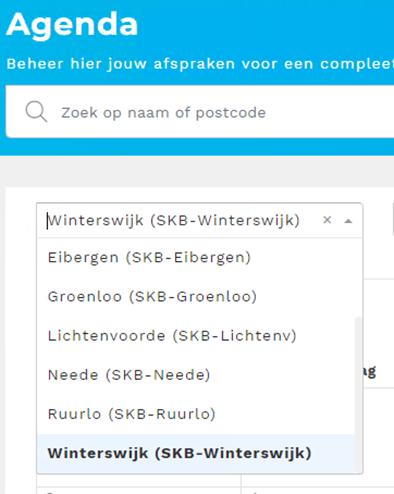Click the dropdown list's vertical scrollbar
Viewport: 394px width, 494px height.
358,394
